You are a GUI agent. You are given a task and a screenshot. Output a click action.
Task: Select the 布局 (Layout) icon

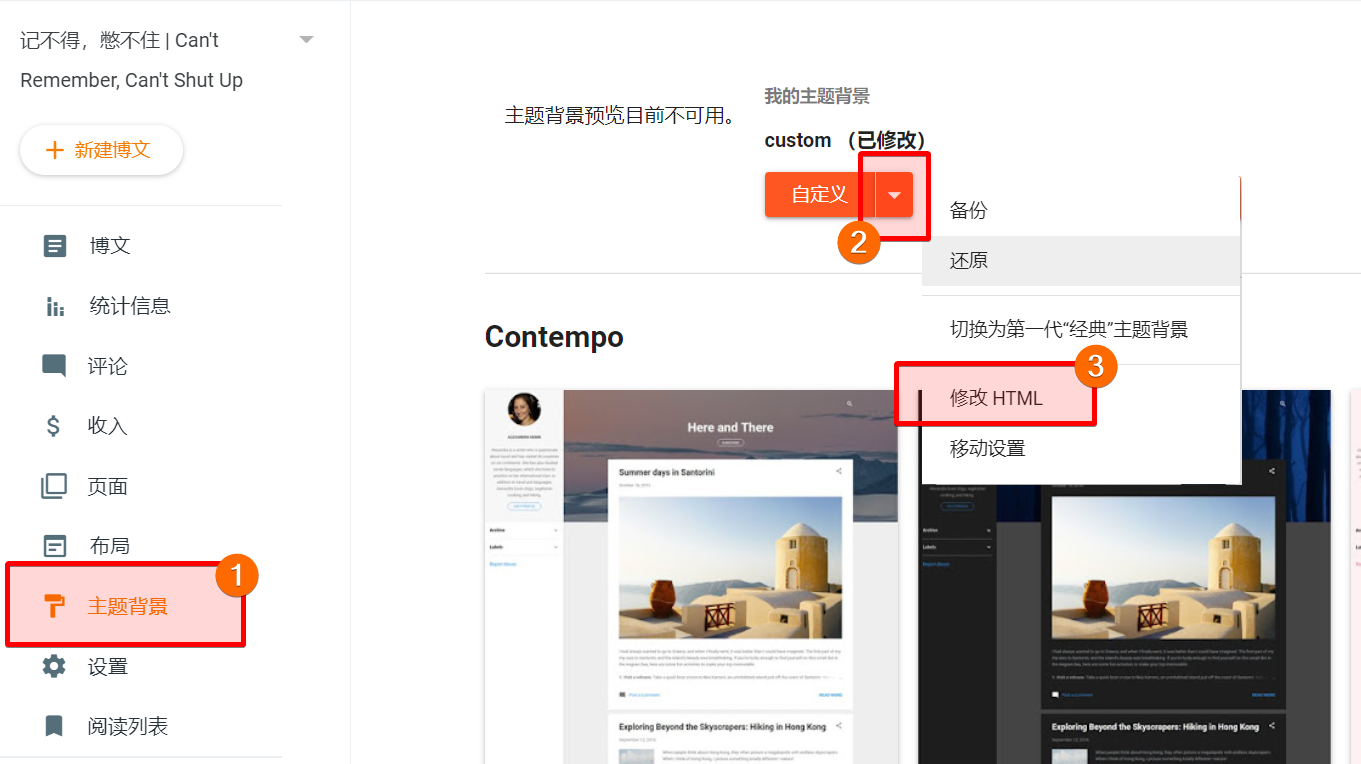(55, 545)
